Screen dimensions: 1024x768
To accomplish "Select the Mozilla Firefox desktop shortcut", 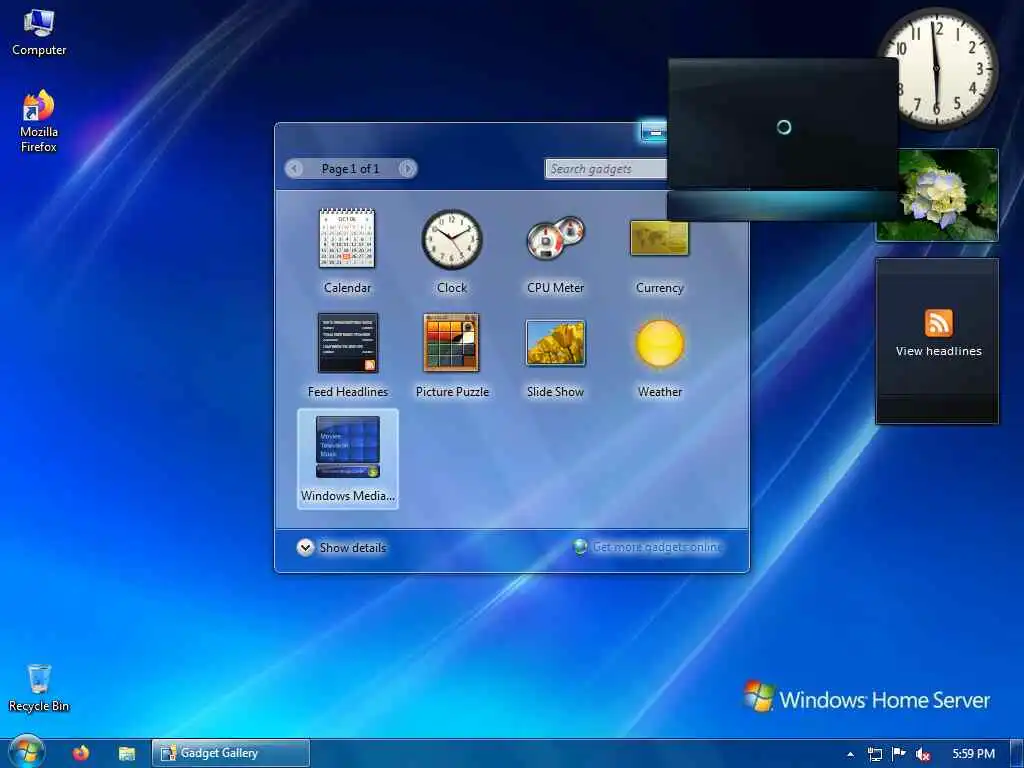I will 39,121.
